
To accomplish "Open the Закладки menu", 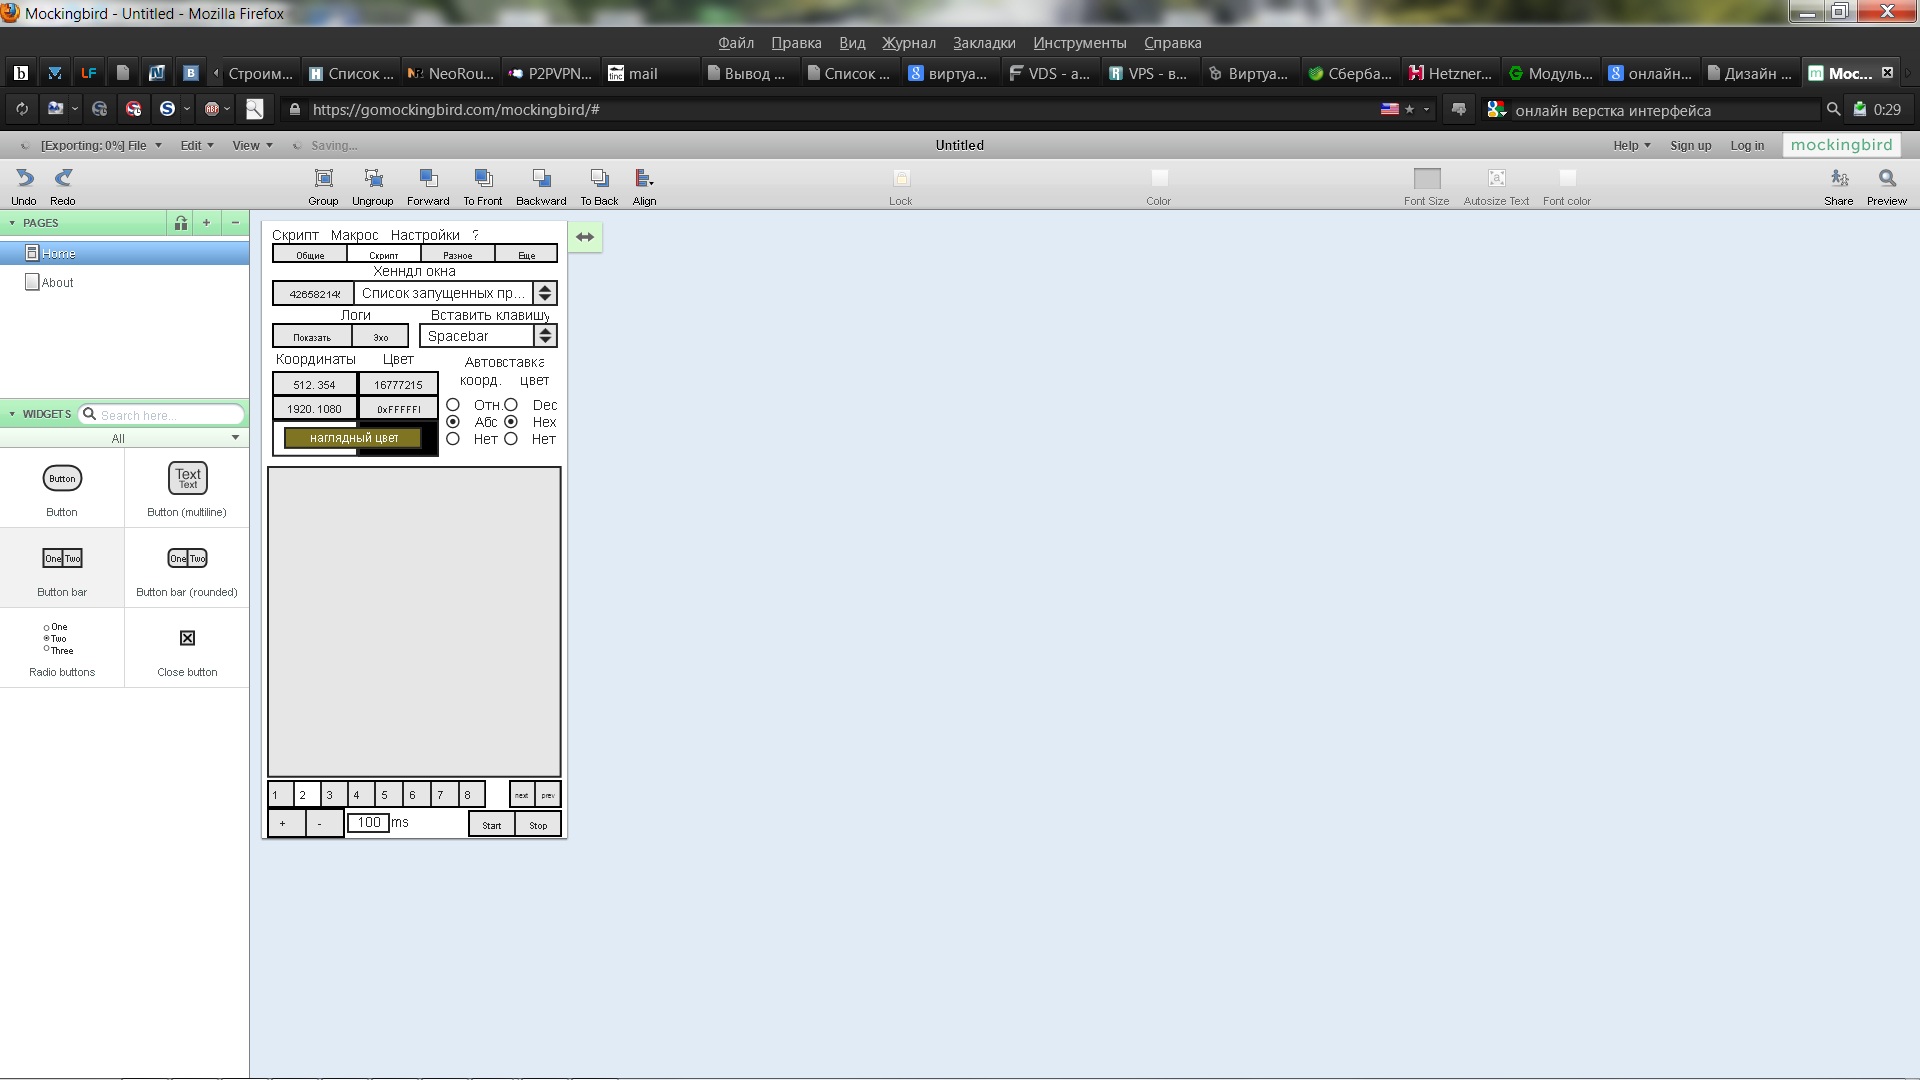I will 984,43.
